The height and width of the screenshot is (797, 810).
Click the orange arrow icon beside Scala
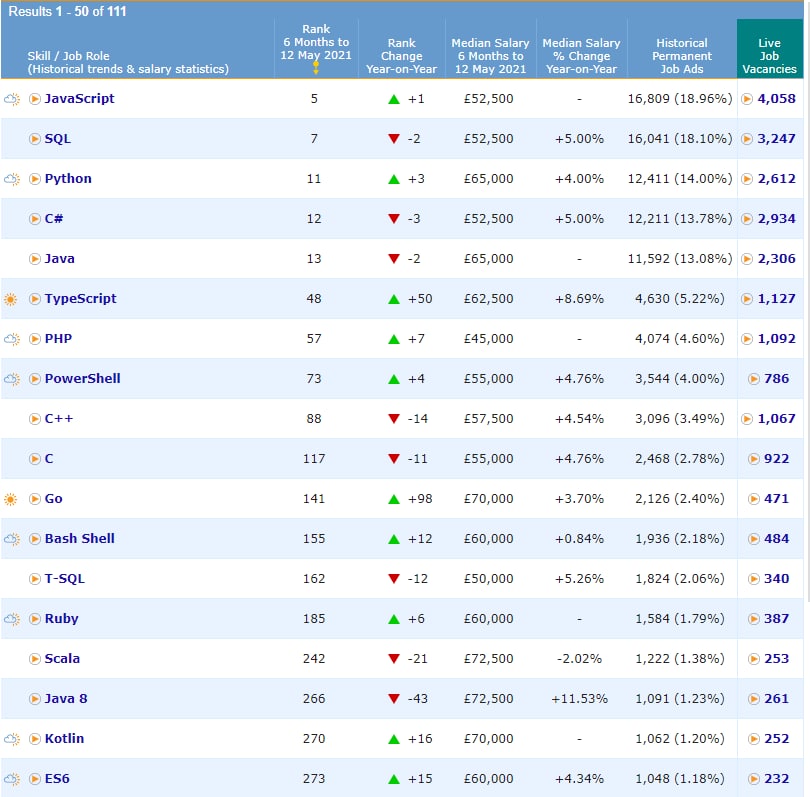(x=35, y=659)
